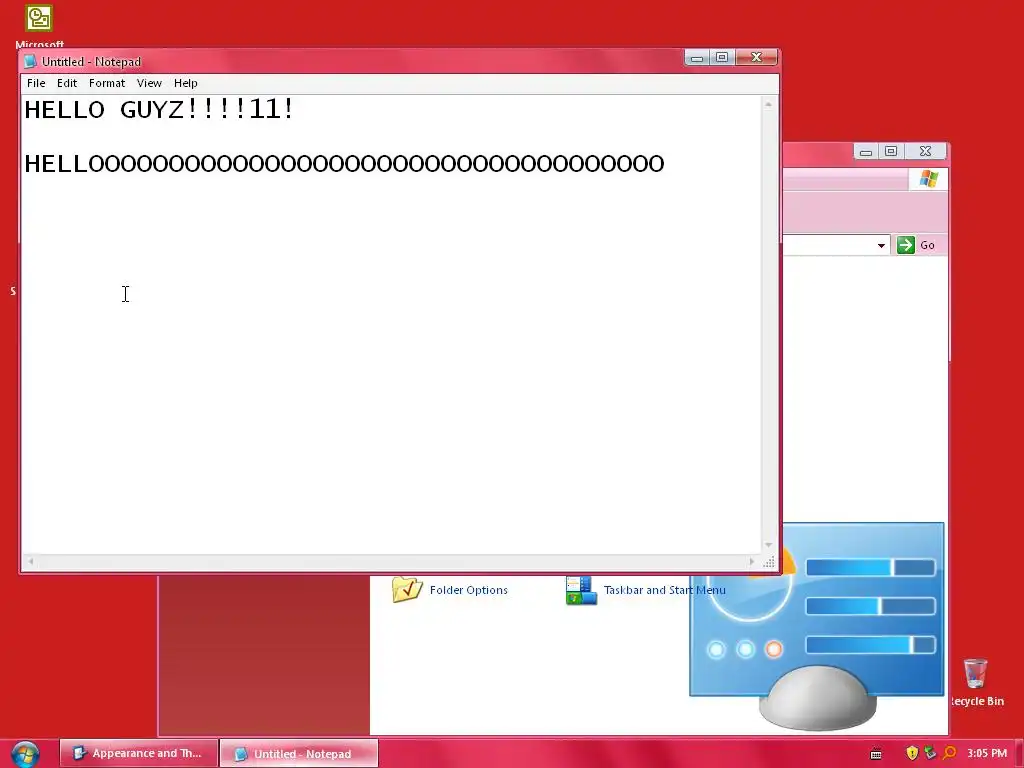
Task: Open the Help menu in Notepad
Action: click(185, 83)
